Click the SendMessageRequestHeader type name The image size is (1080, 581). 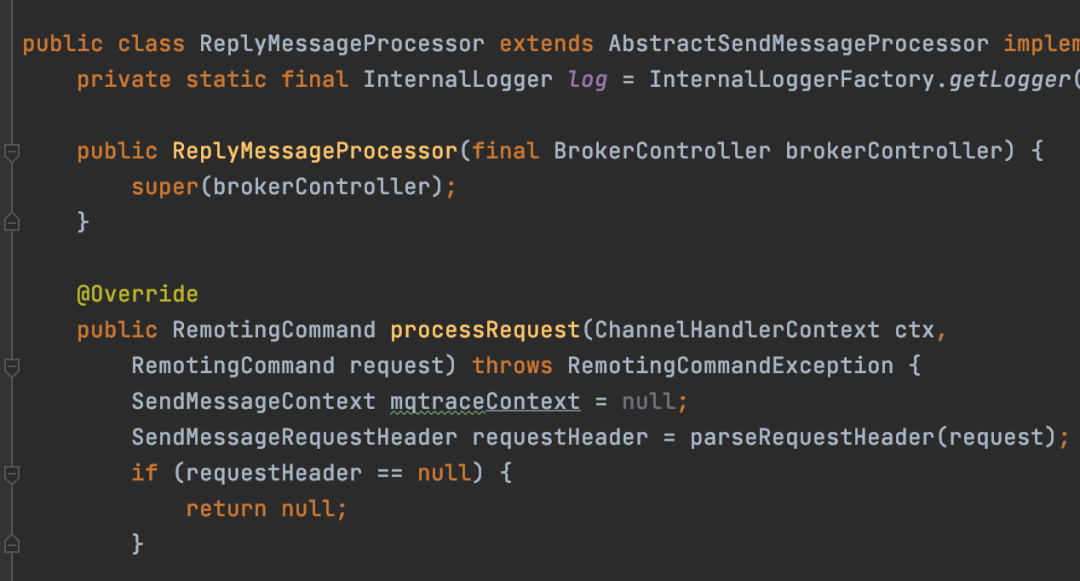coord(294,437)
